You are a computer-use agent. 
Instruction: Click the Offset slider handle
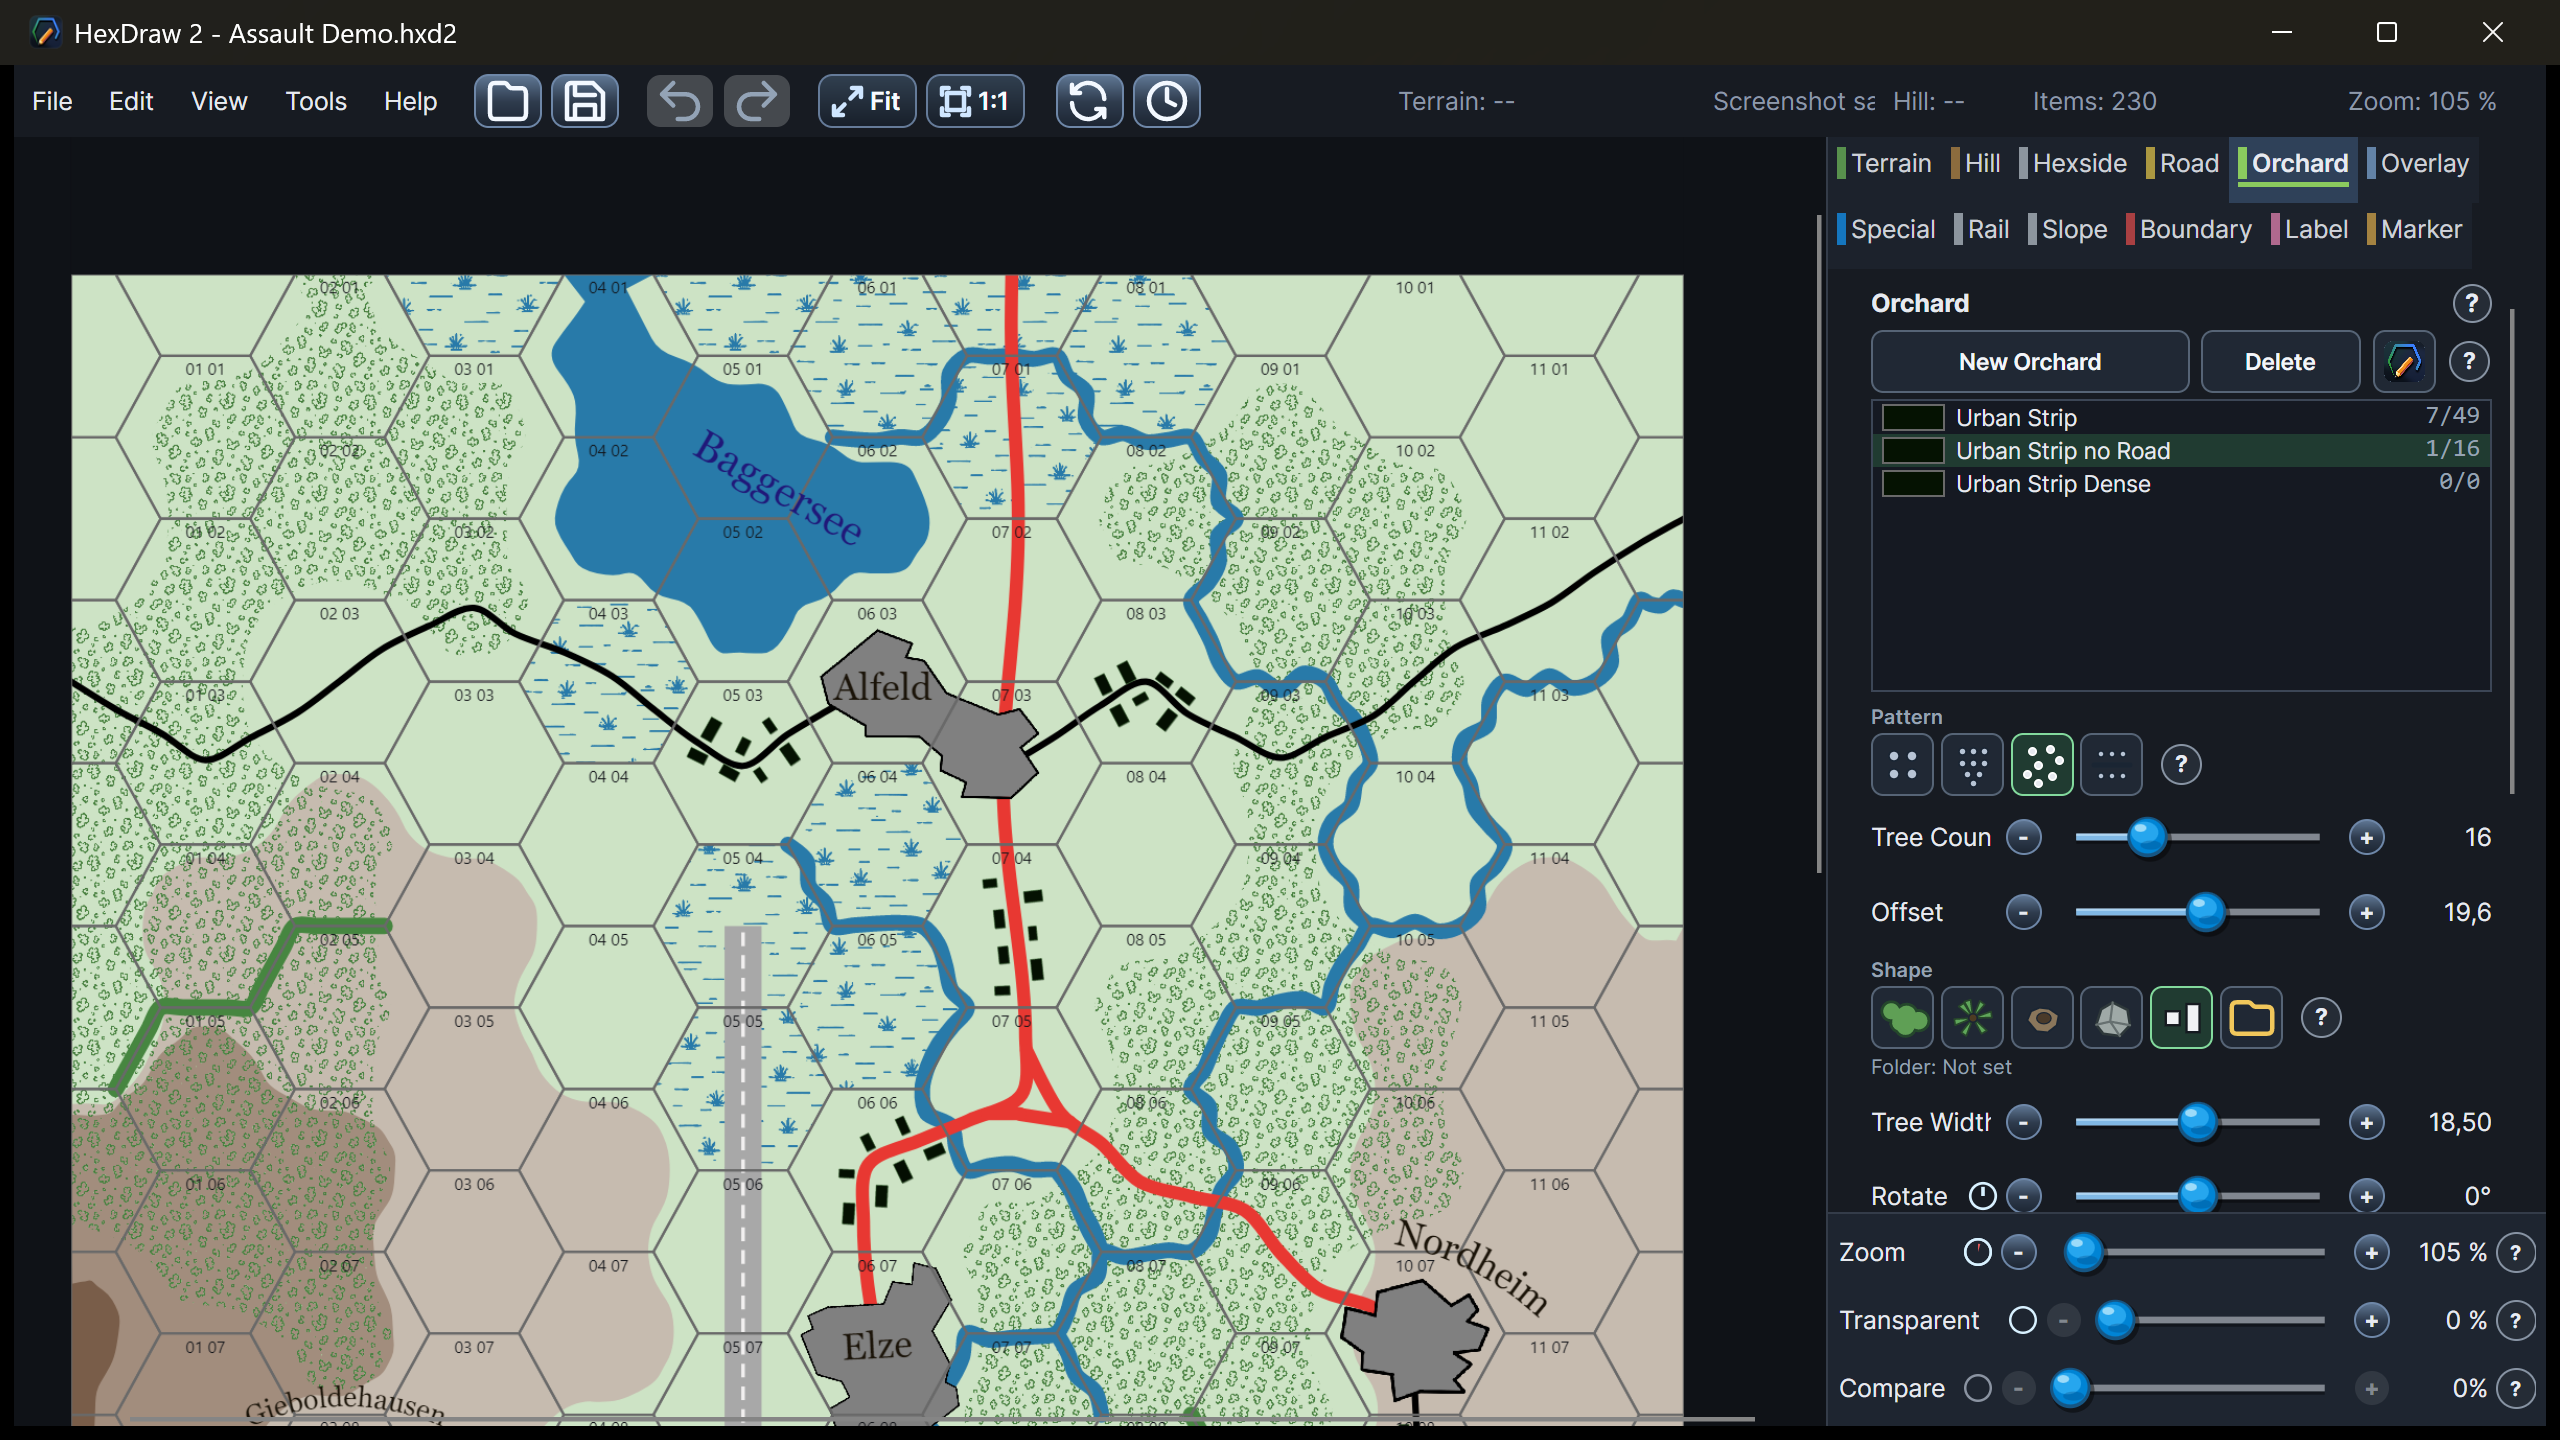pos(2205,912)
